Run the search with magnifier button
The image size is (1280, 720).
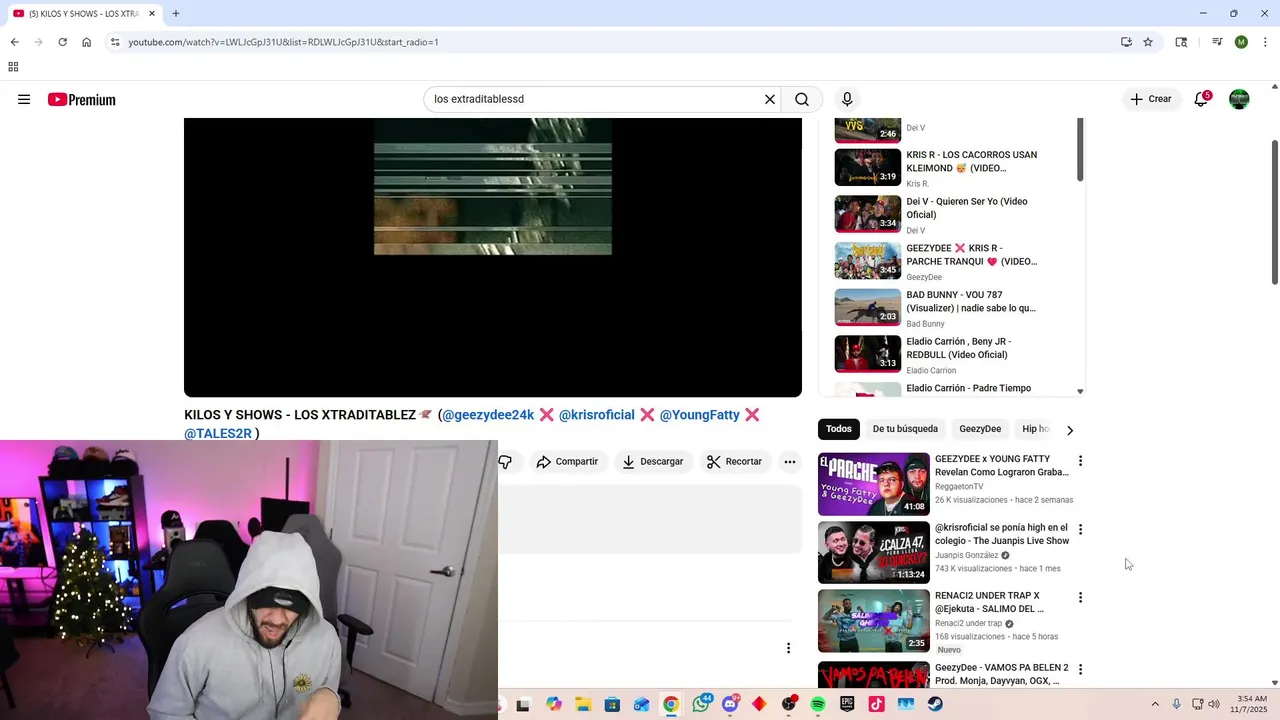[x=802, y=99]
